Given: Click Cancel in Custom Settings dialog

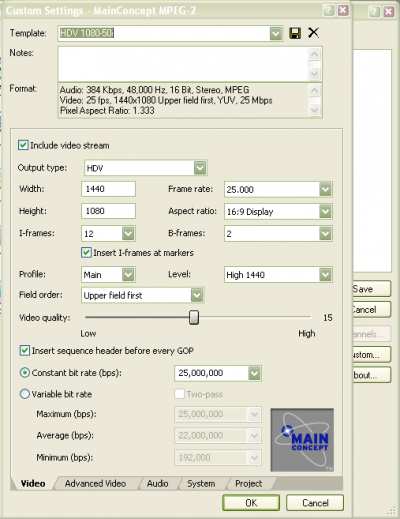Looking at the screenshot, I should point(315,503).
